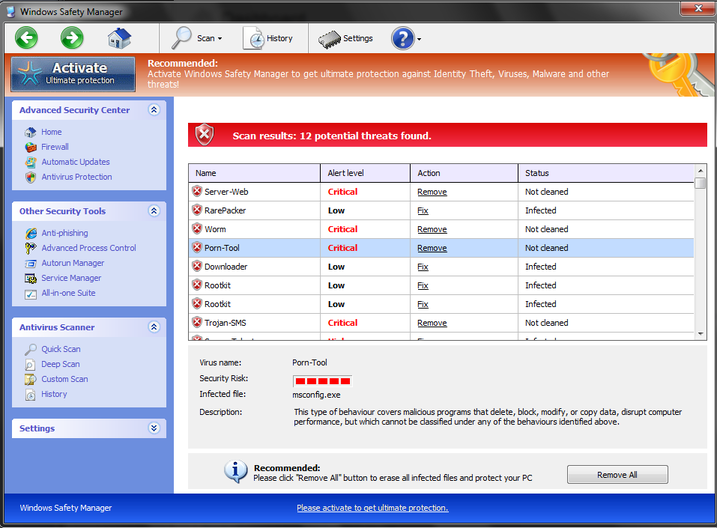
Task: Click the Firewall icon in sidebar
Action: [32, 147]
